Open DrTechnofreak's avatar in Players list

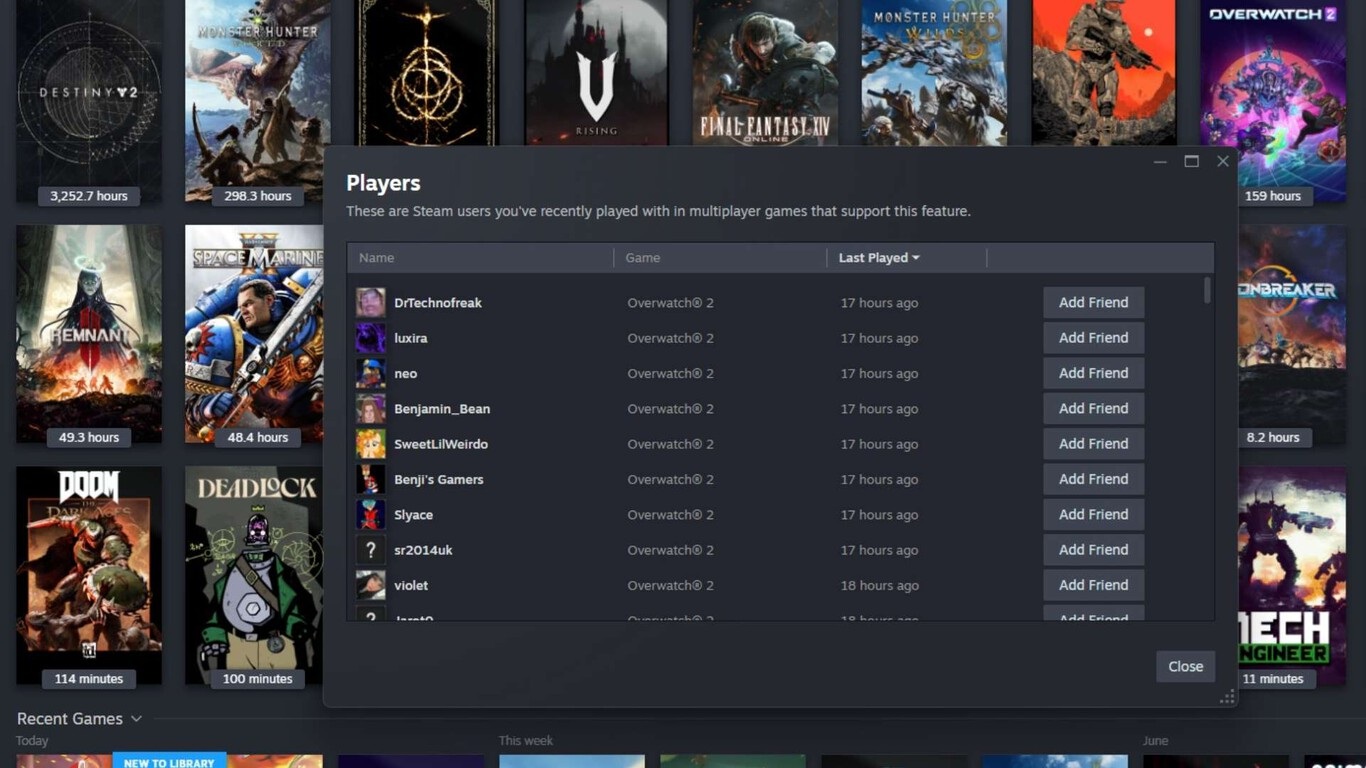371,303
